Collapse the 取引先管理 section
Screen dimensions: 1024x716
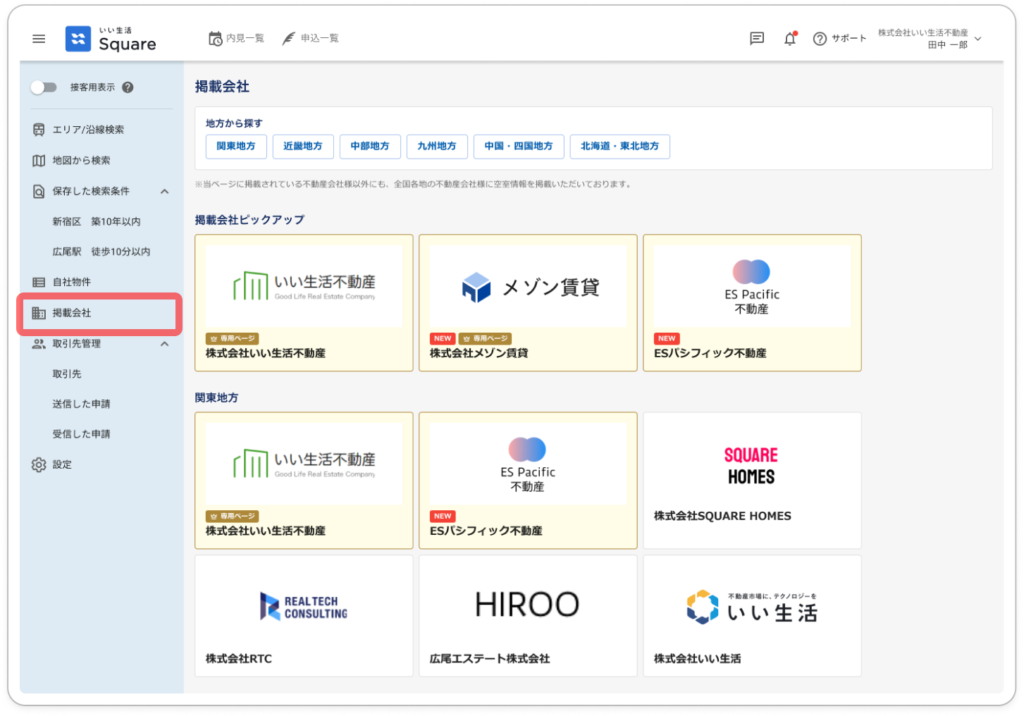165,344
